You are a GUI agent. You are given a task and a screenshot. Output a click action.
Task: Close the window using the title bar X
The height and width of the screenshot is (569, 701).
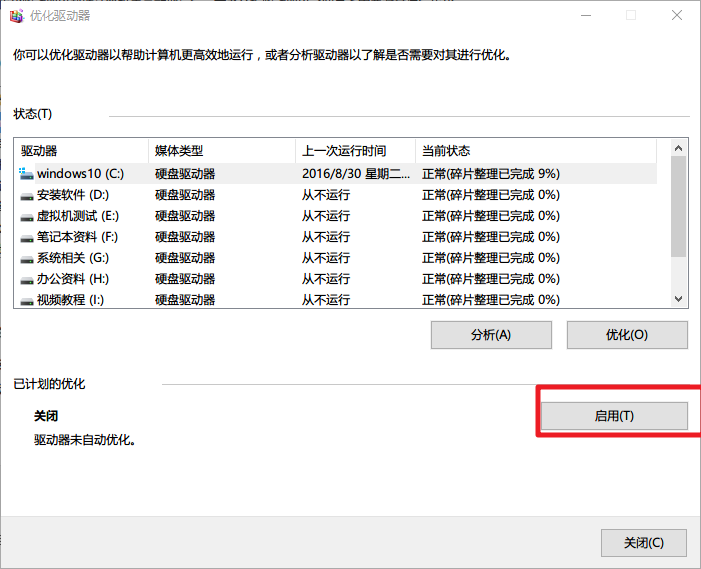pos(677,16)
